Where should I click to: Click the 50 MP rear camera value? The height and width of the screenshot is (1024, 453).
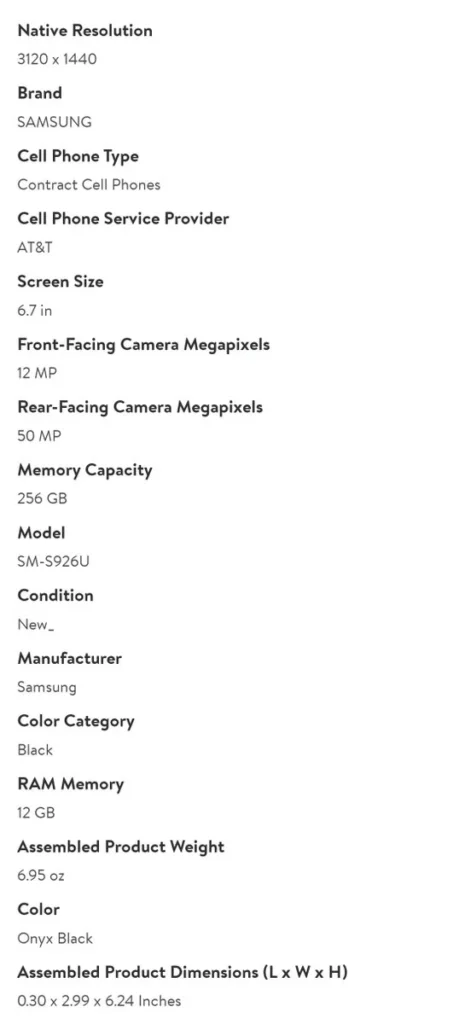click(39, 436)
